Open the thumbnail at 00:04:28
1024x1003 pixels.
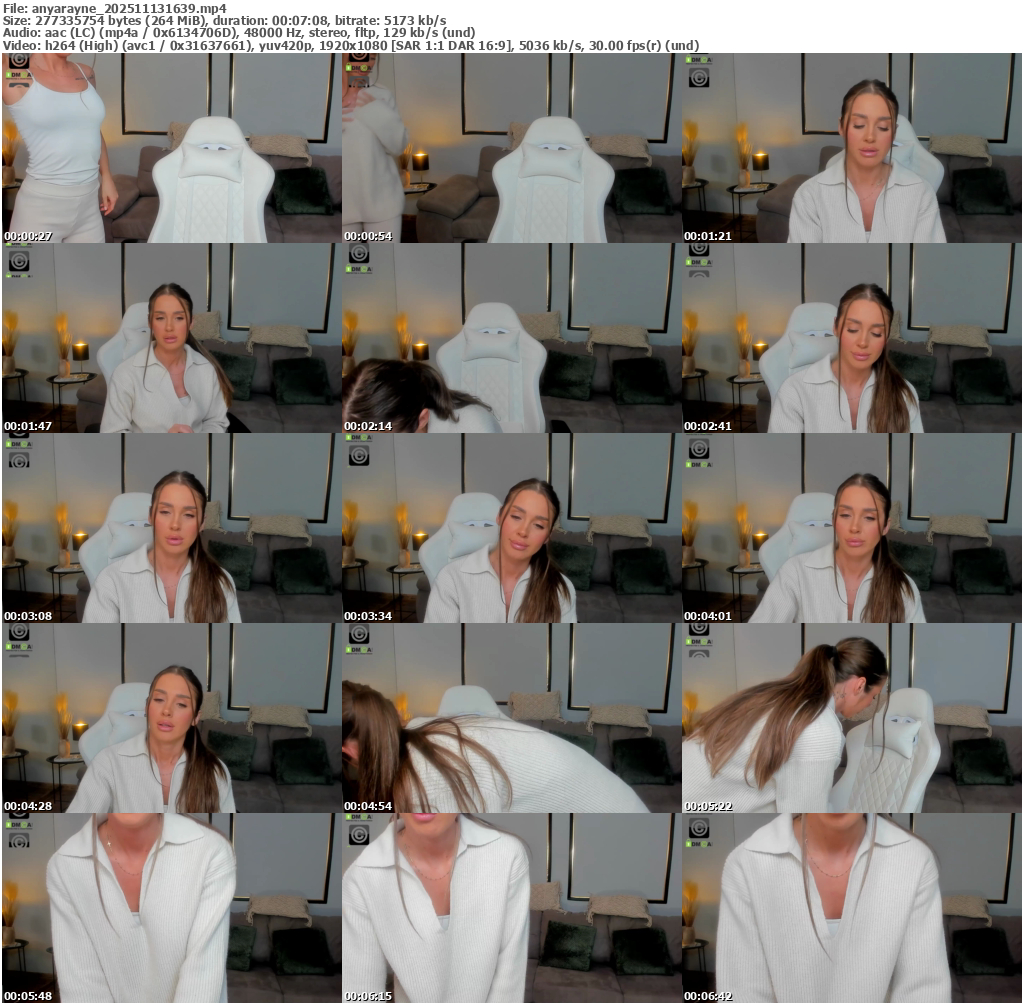coord(171,718)
